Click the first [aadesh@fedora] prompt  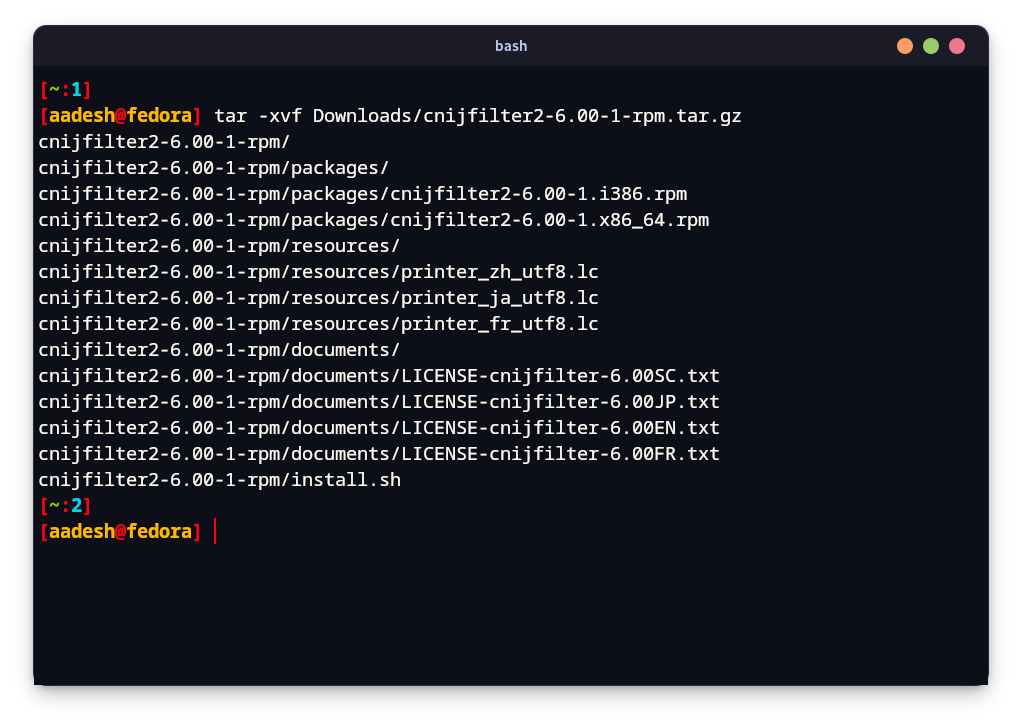pyautogui.click(x=120, y=116)
